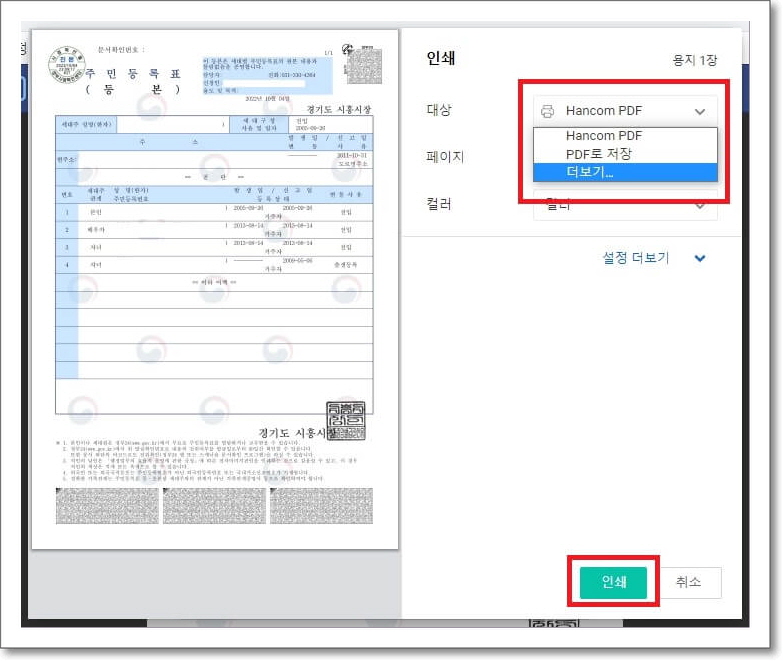Screen dimensions: 783x661
Task: Click the chevron next to 설정 더보기
Action: tap(700, 258)
